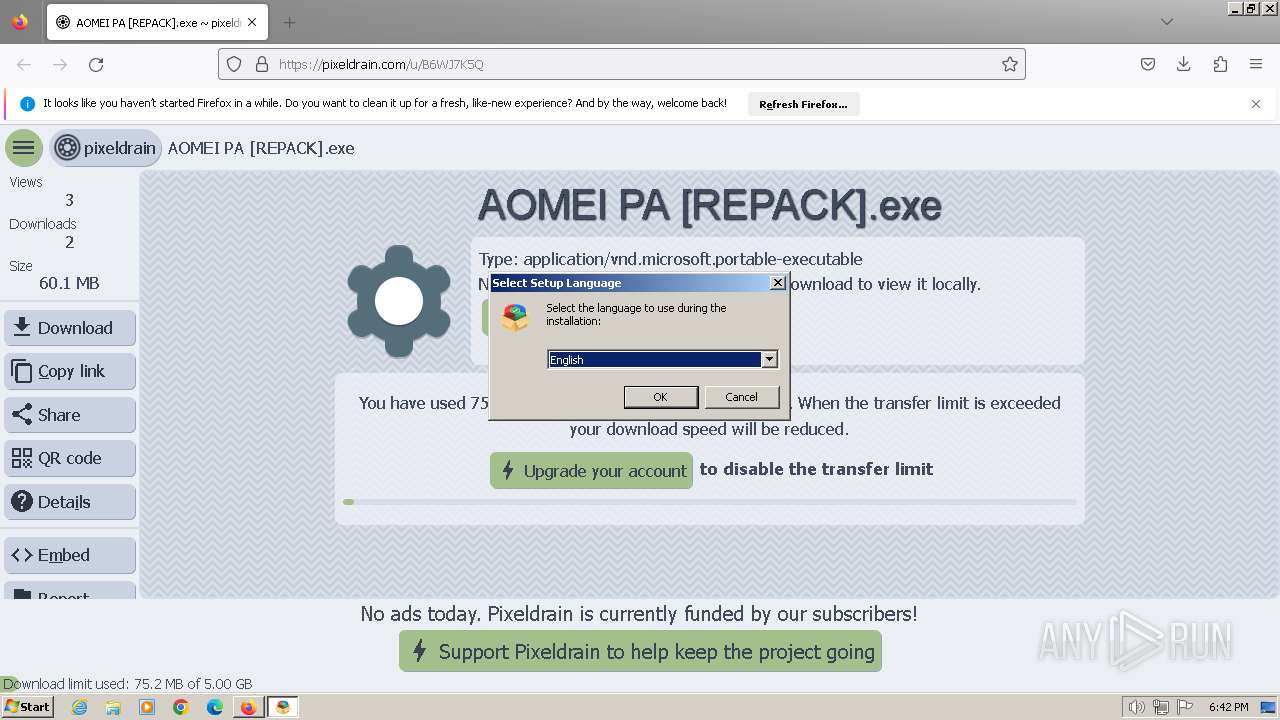Open Firefox application menu

(x=1256, y=64)
